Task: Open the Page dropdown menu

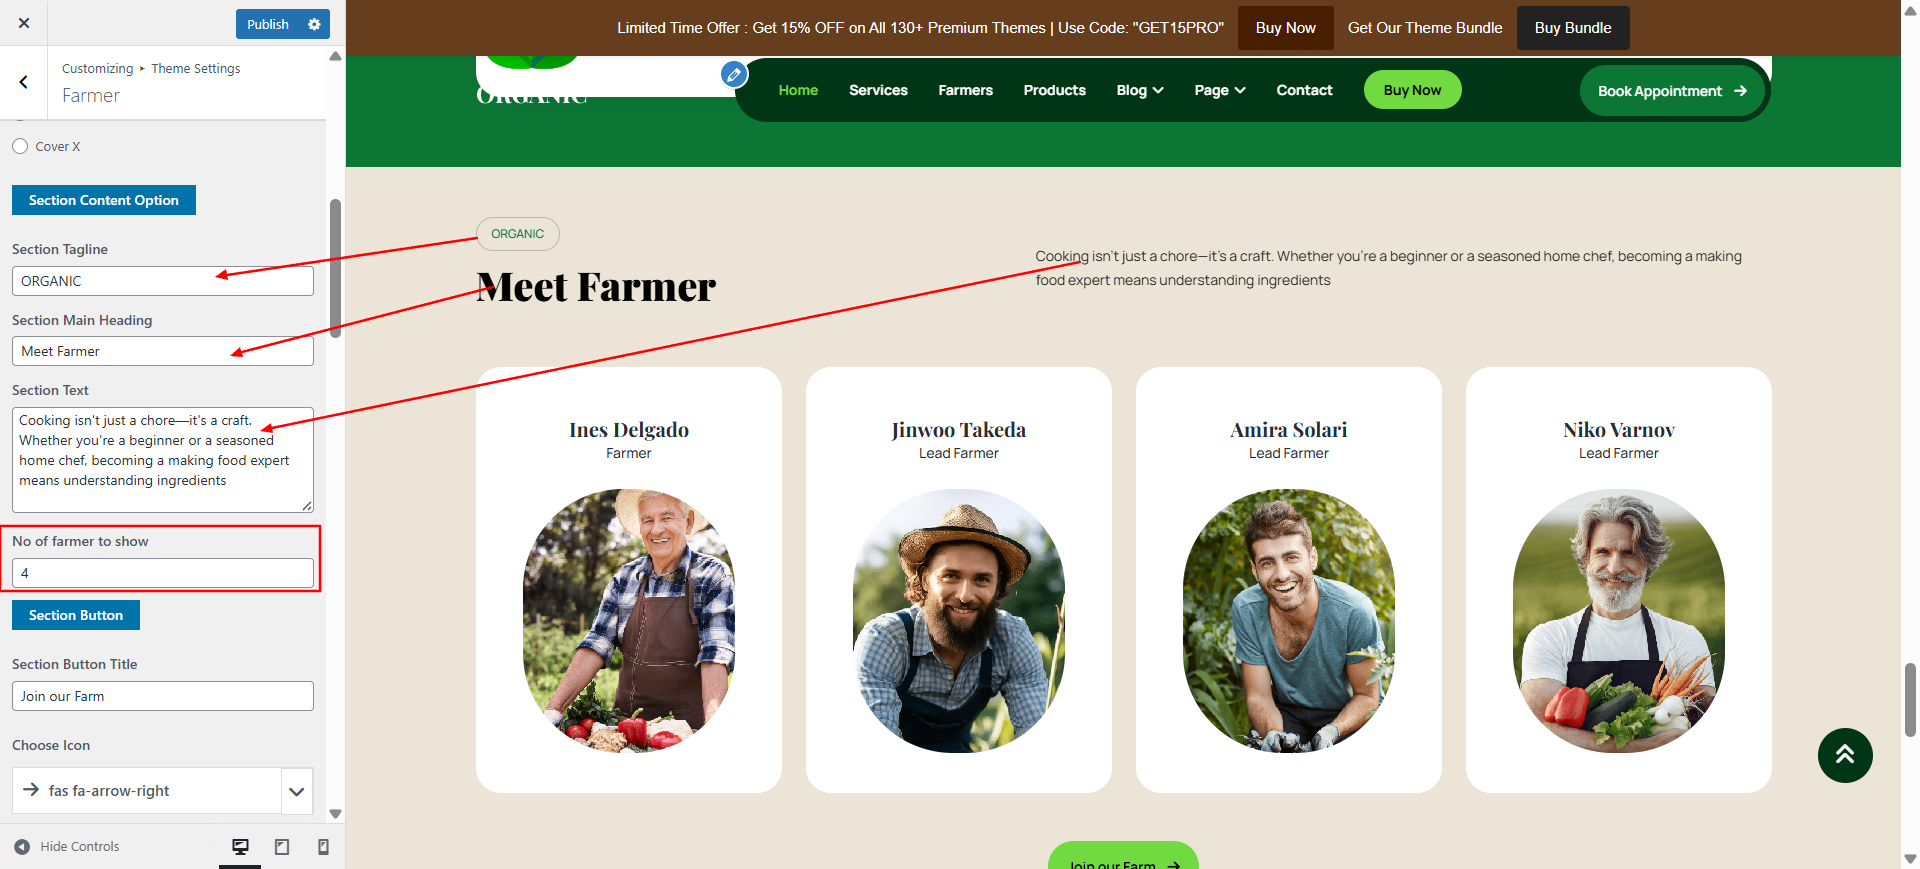Action: [x=1220, y=90]
